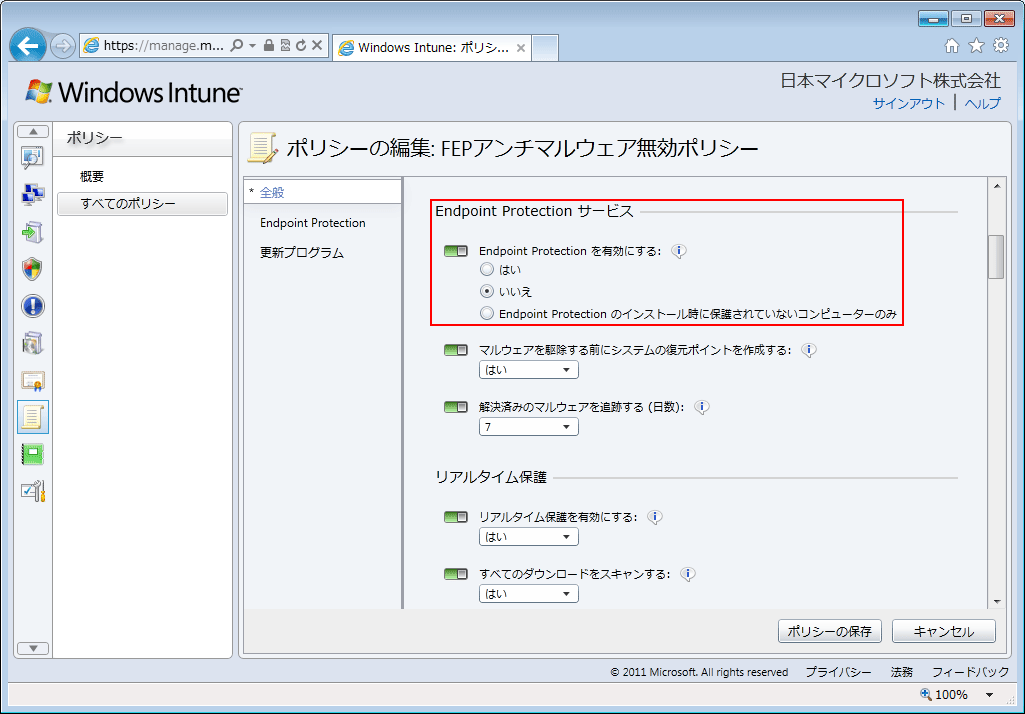Go back with browser back arrow
Image resolution: width=1025 pixels, height=714 pixels.
[28, 46]
